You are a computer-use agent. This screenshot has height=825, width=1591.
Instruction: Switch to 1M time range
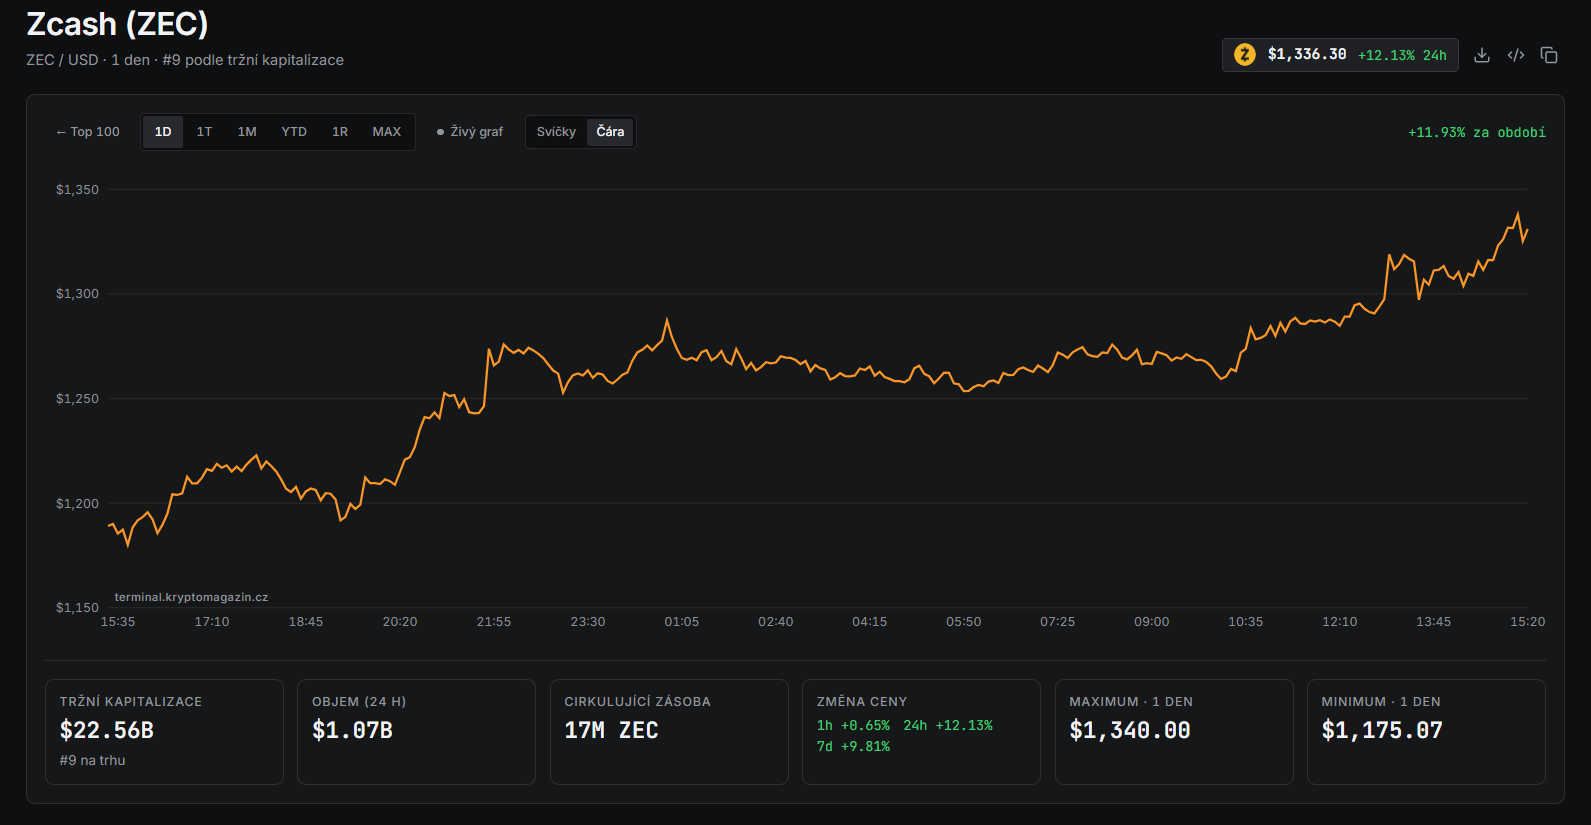[x=247, y=132]
